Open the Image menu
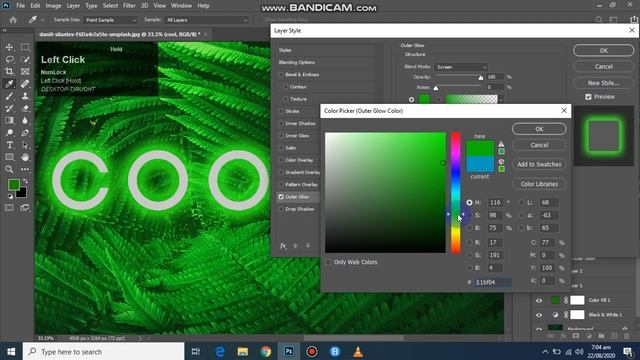 pos(53,6)
